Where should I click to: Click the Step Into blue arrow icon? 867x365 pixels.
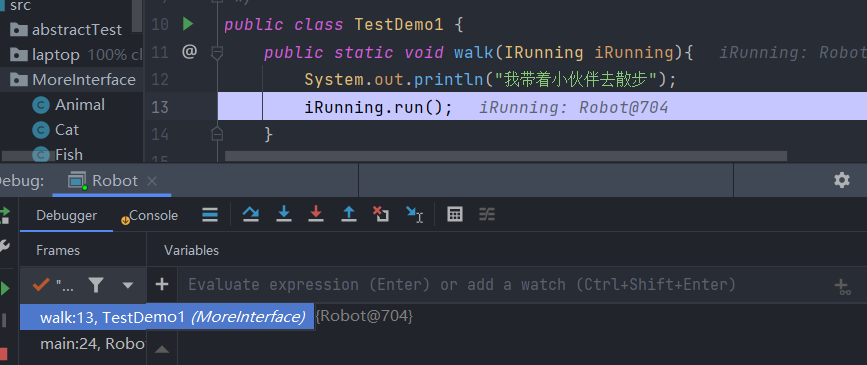click(284, 214)
